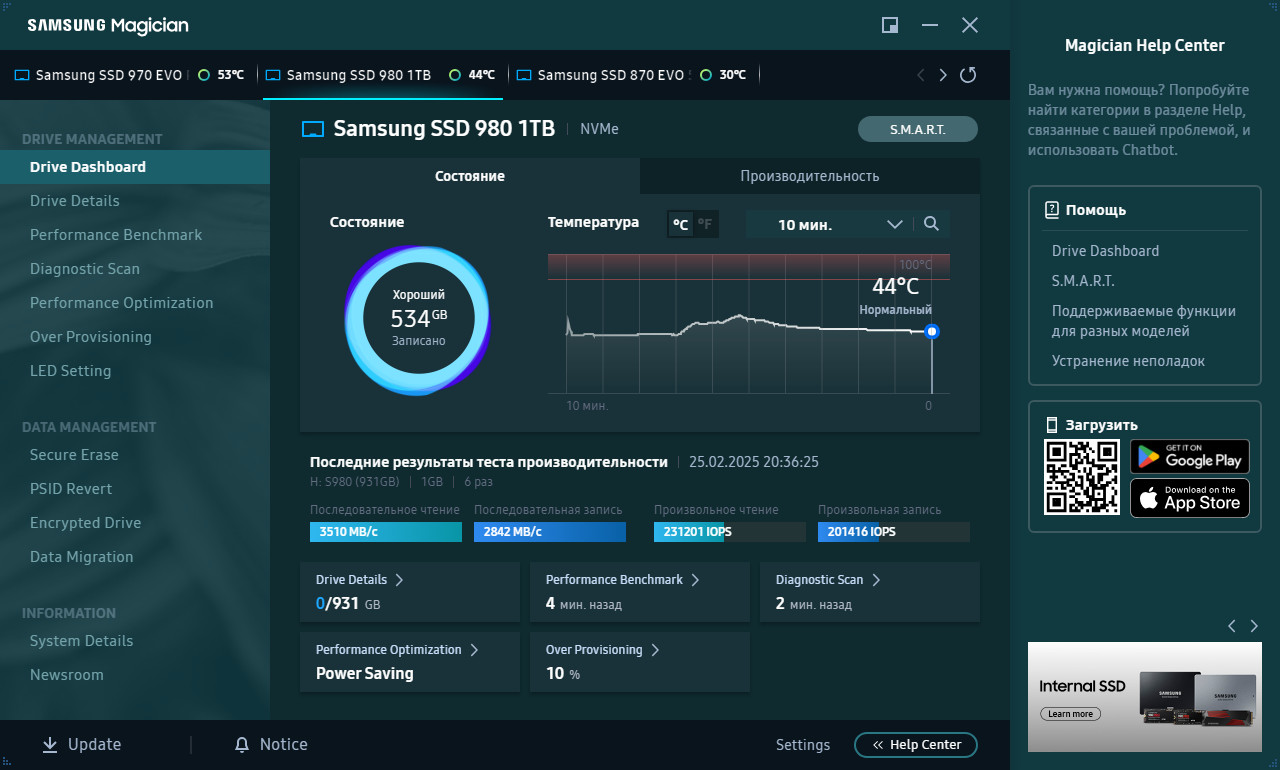
Task: Click the Последовательное чтение 3510 MB/c bar
Action: pyautogui.click(x=386, y=532)
